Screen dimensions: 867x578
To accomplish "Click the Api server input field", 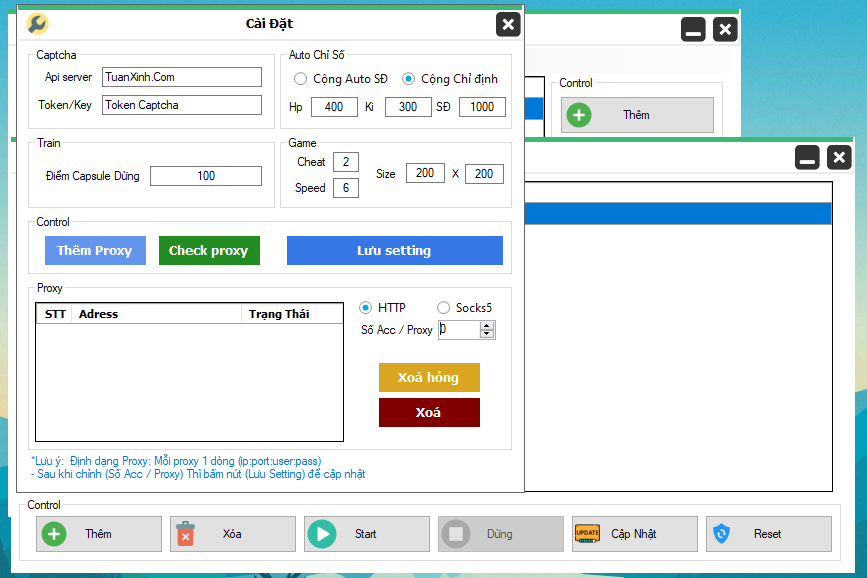I will (181, 77).
